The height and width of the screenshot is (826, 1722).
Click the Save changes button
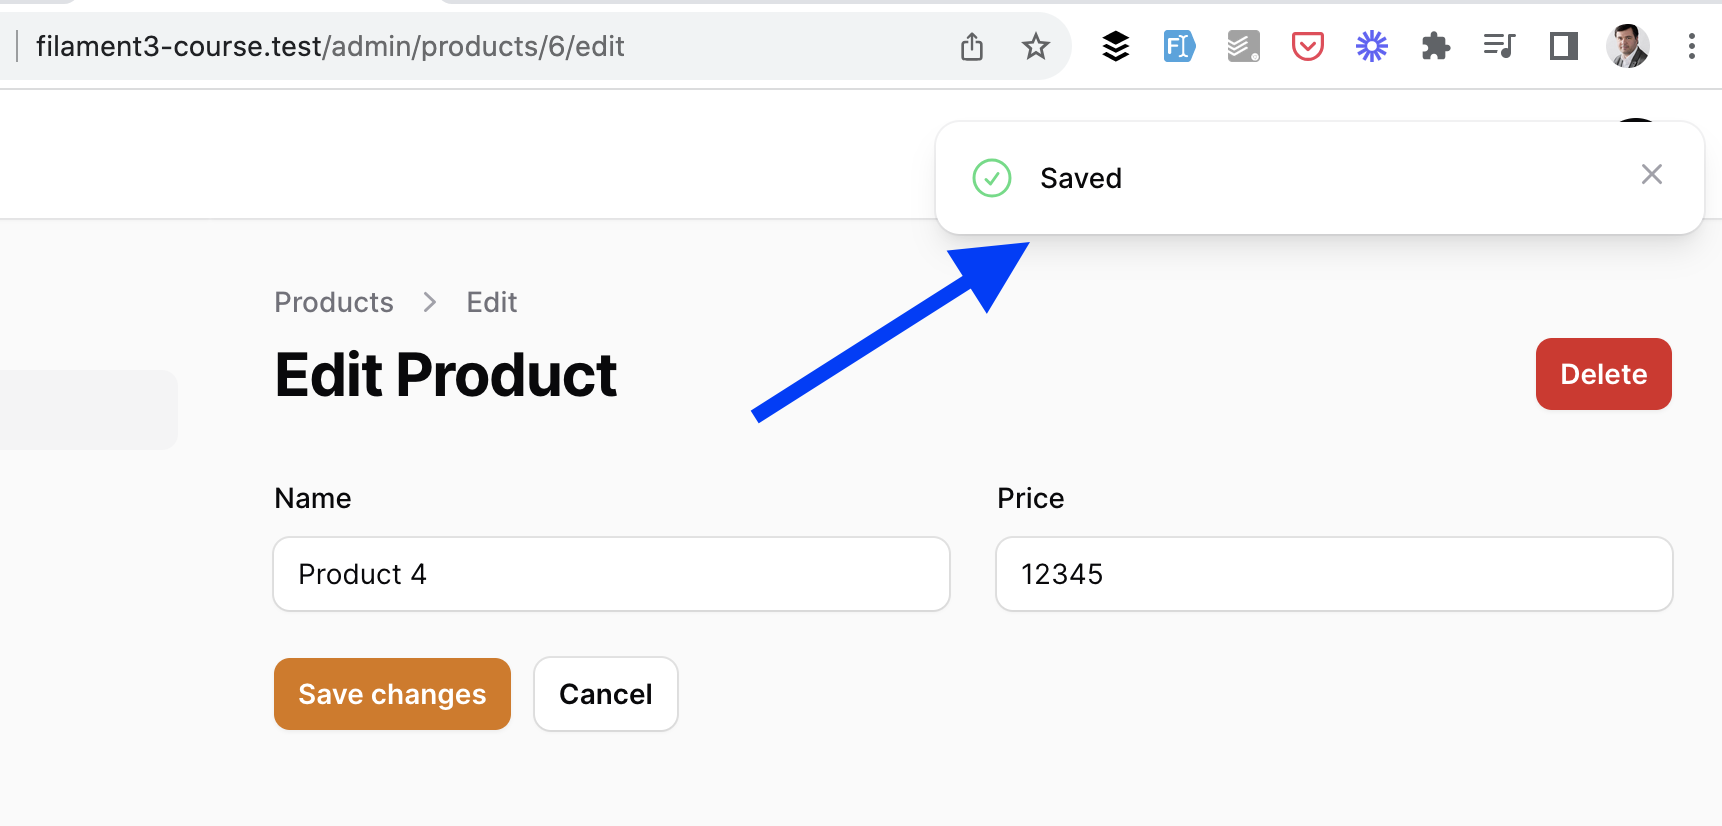[392, 694]
